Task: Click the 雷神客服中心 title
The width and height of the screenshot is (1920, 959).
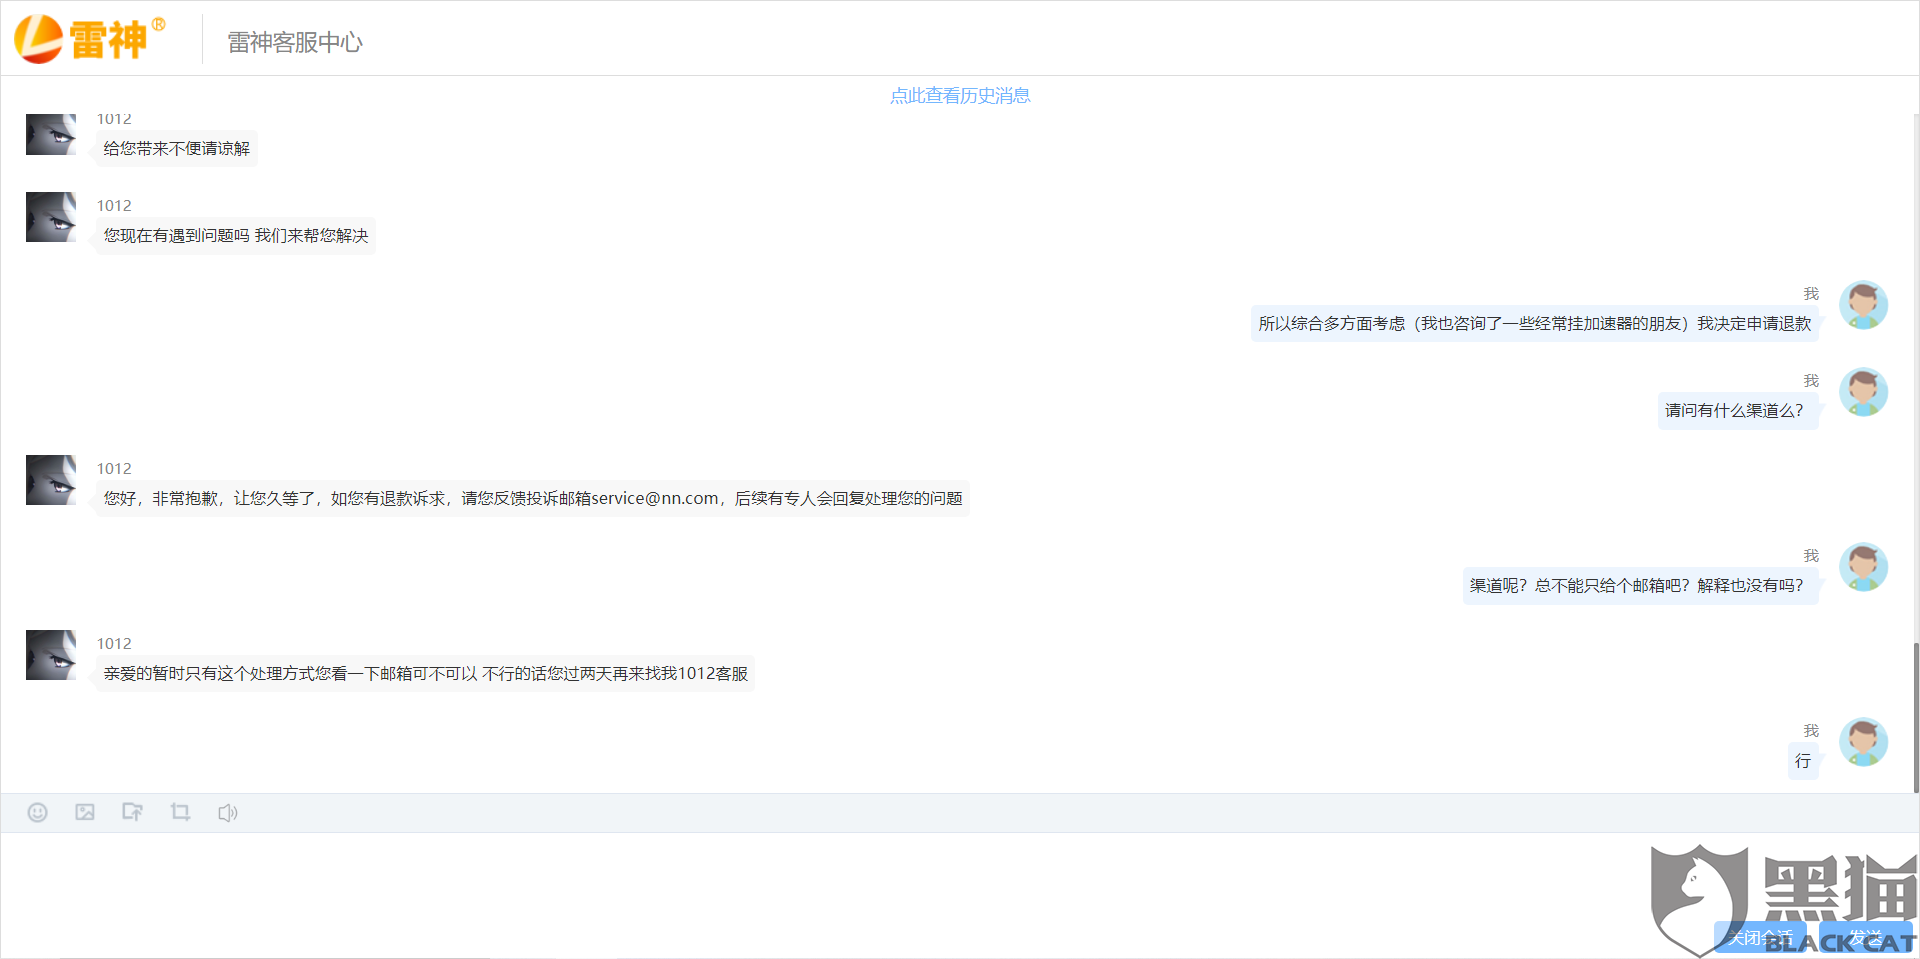Action: pyautogui.click(x=295, y=42)
